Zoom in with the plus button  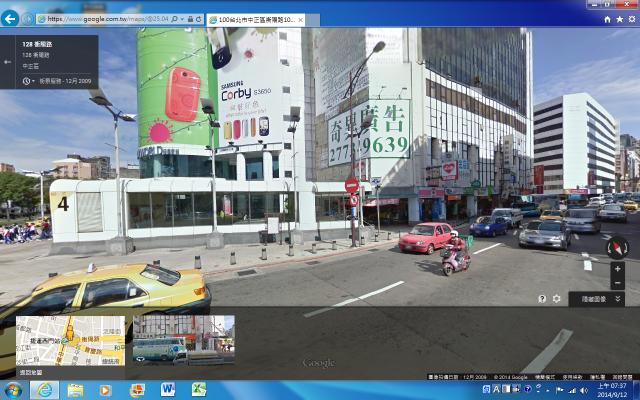point(617,269)
